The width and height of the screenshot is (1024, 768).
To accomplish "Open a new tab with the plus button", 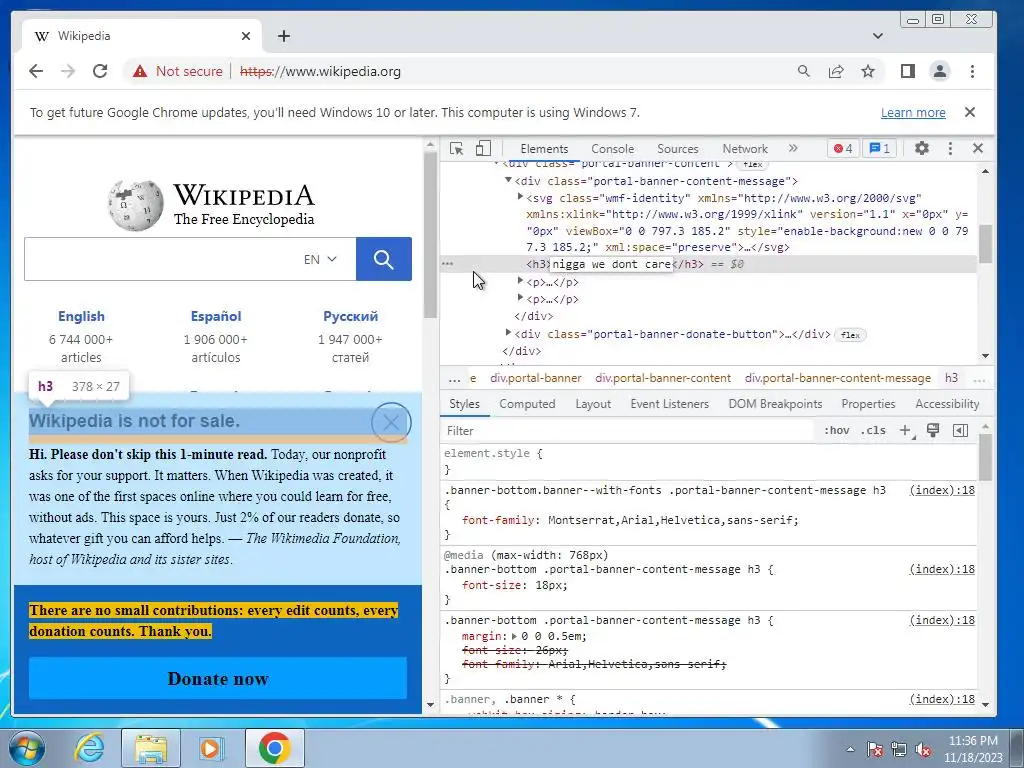I will [x=283, y=36].
